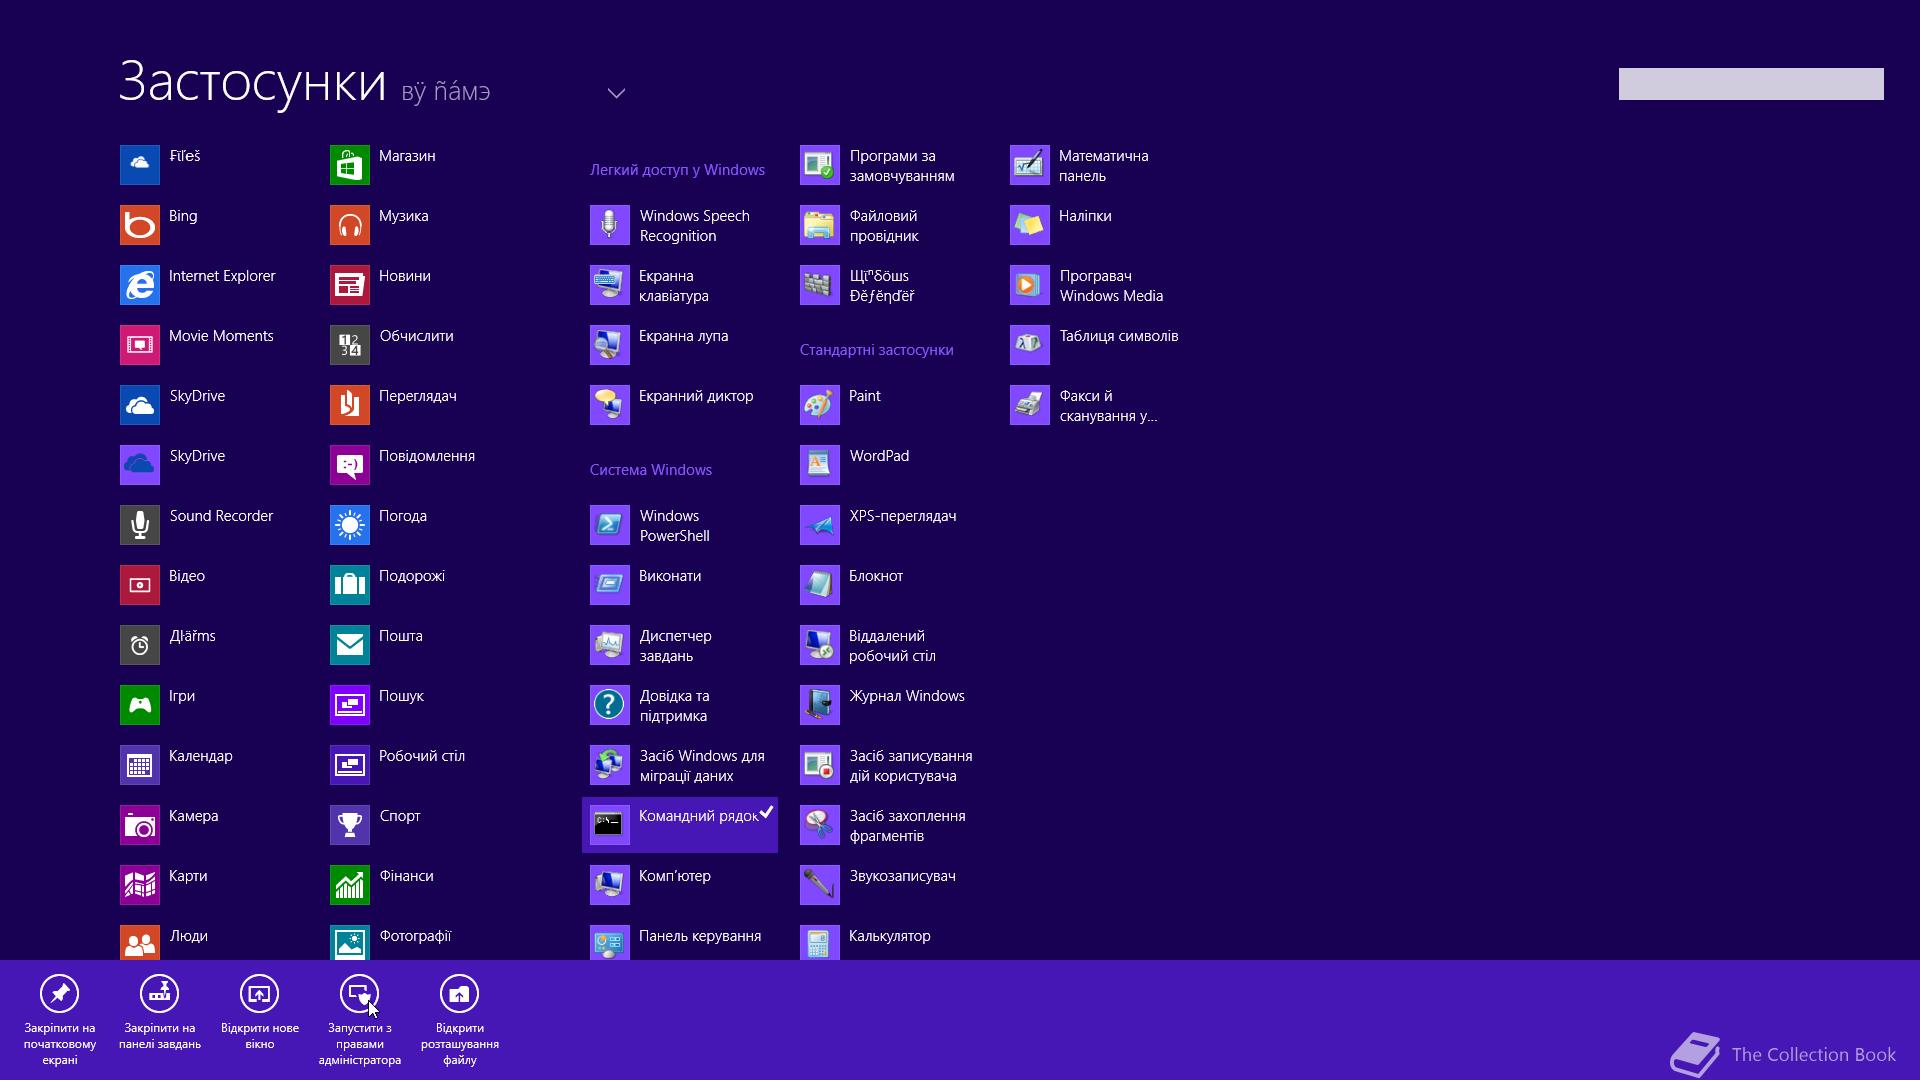Open the Відео app icon
Viewport: 1920px width, 1080px height.
coord(140,585)
